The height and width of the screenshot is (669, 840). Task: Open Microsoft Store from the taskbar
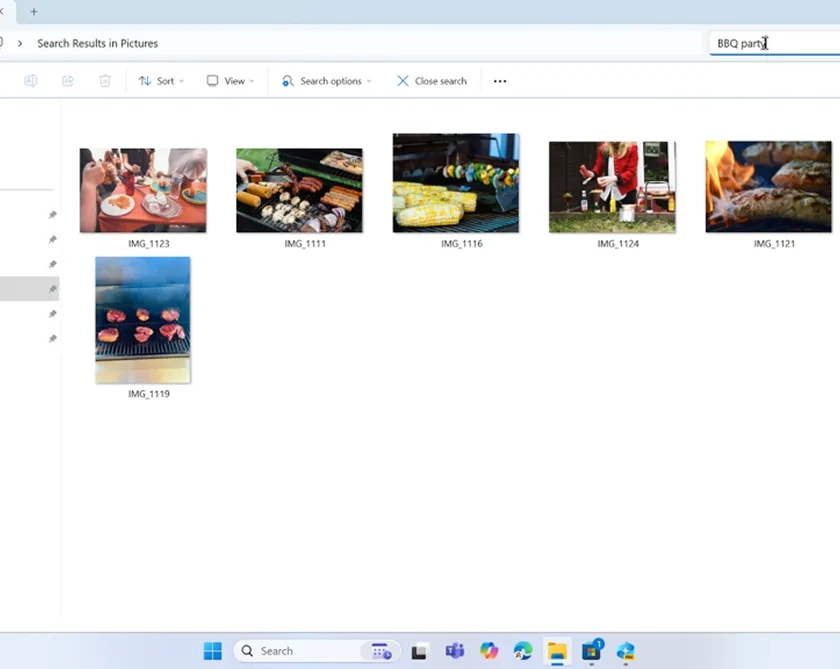point(592,651)
